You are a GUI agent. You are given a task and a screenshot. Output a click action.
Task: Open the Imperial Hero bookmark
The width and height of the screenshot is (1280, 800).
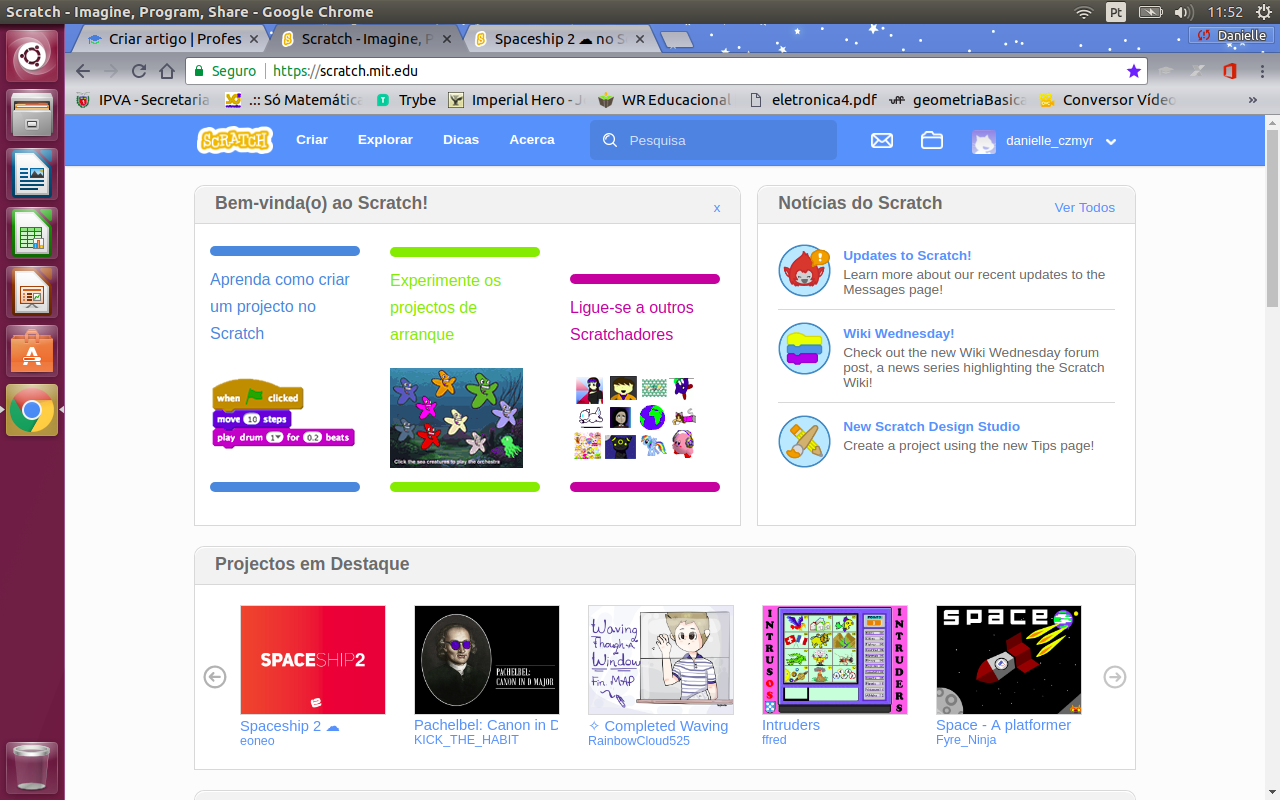(x=516, y=100)
